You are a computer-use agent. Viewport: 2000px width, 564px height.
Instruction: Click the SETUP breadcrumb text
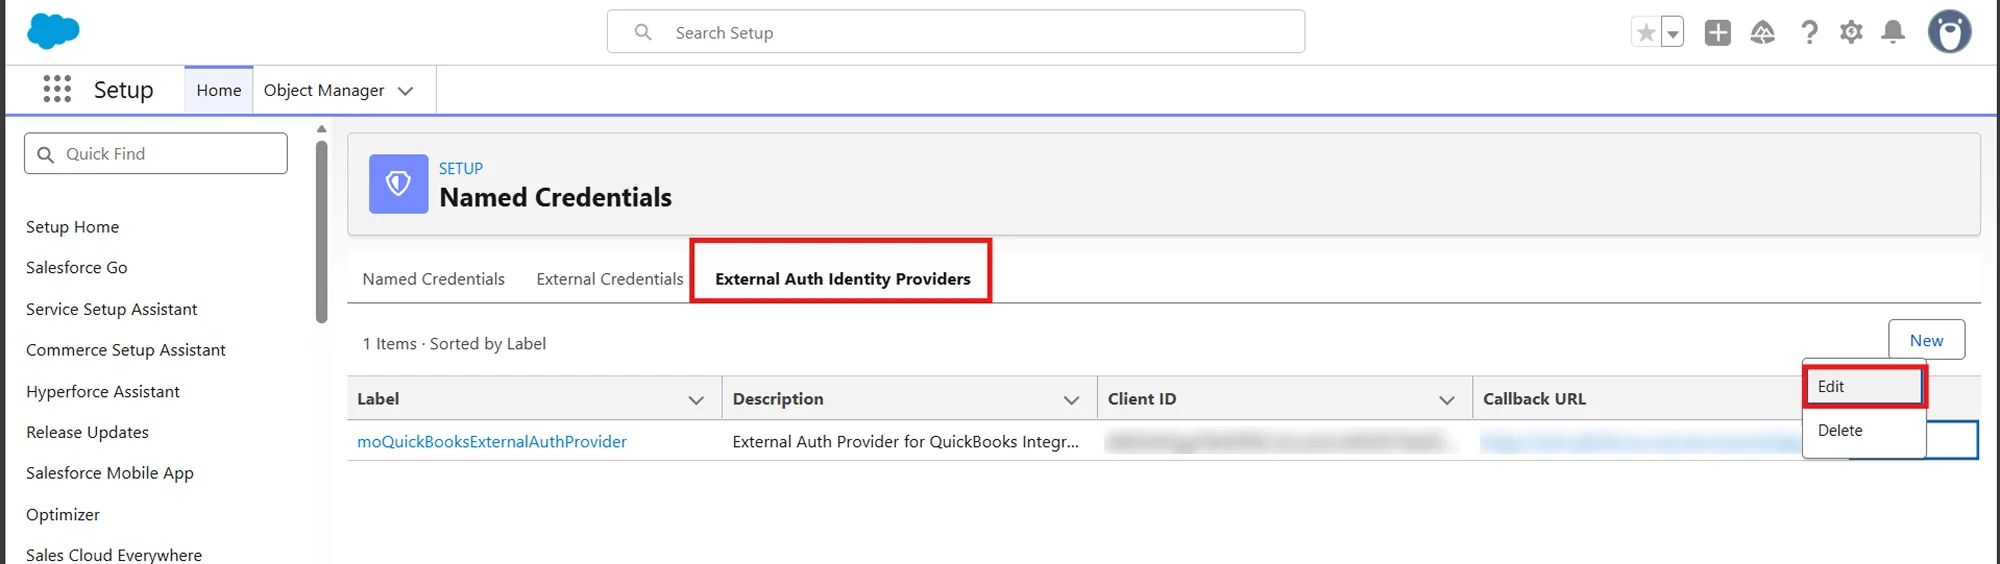461,168
